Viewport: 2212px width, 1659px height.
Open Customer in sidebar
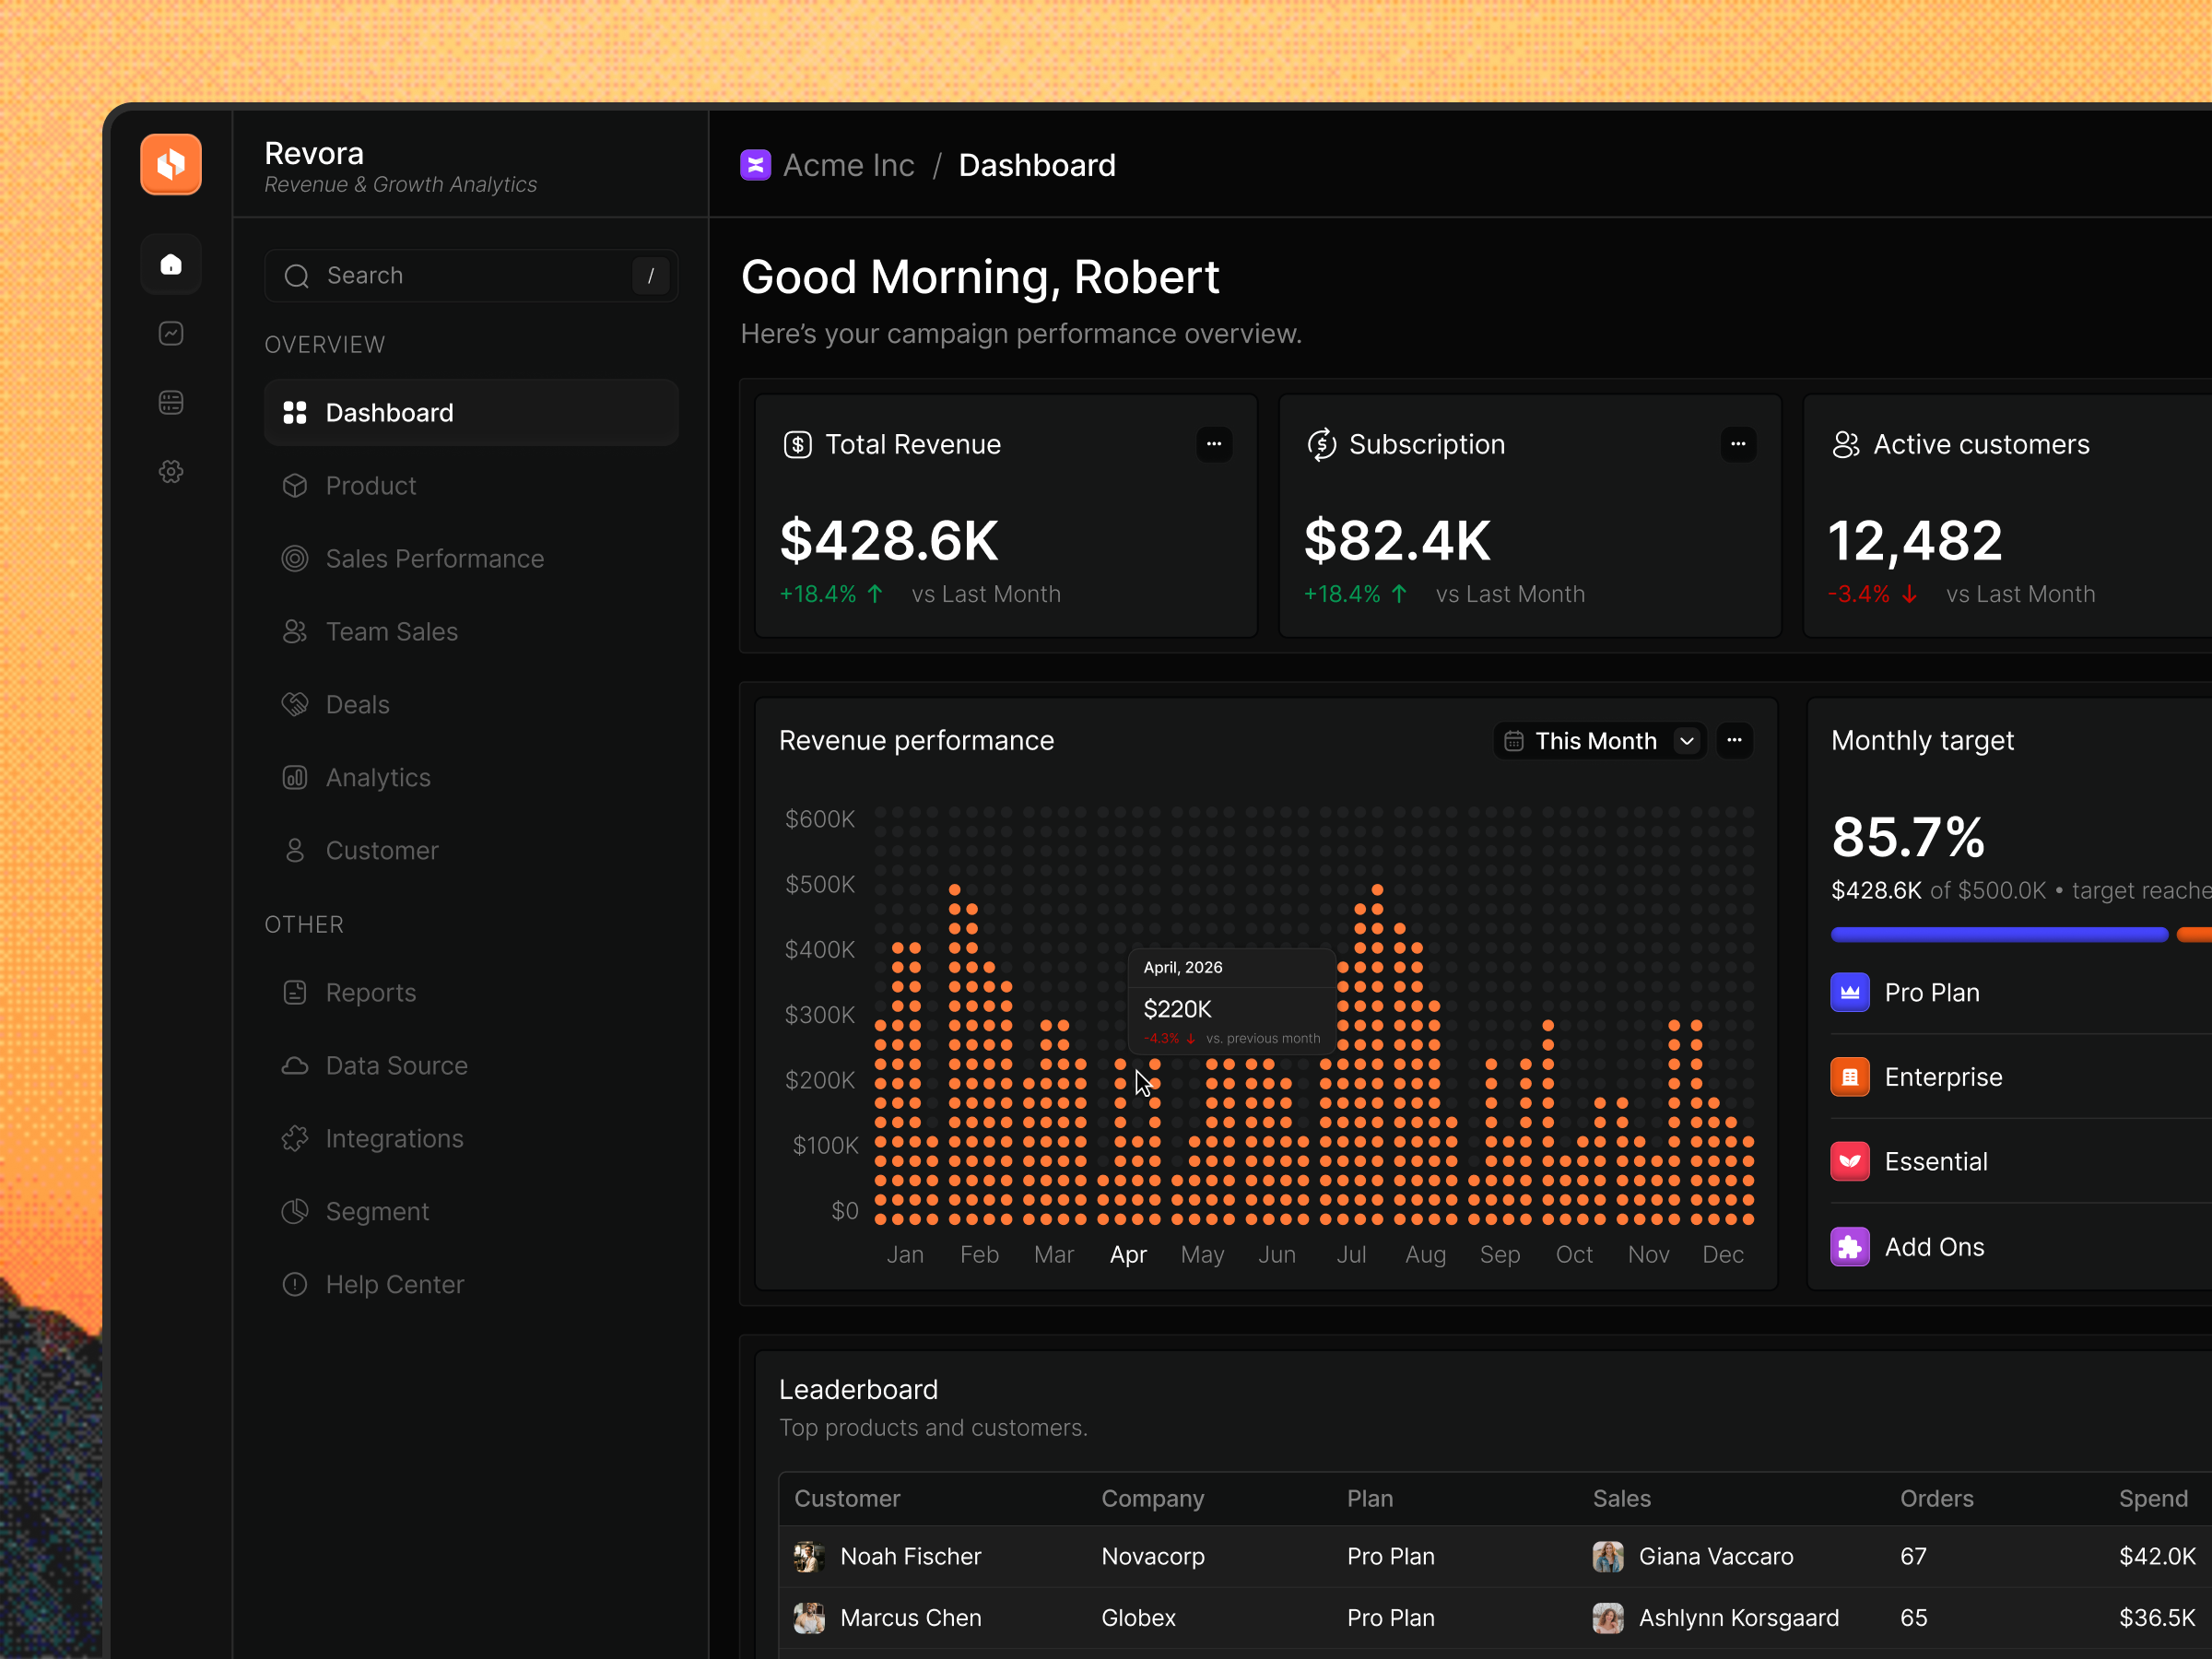coord(471,850)
